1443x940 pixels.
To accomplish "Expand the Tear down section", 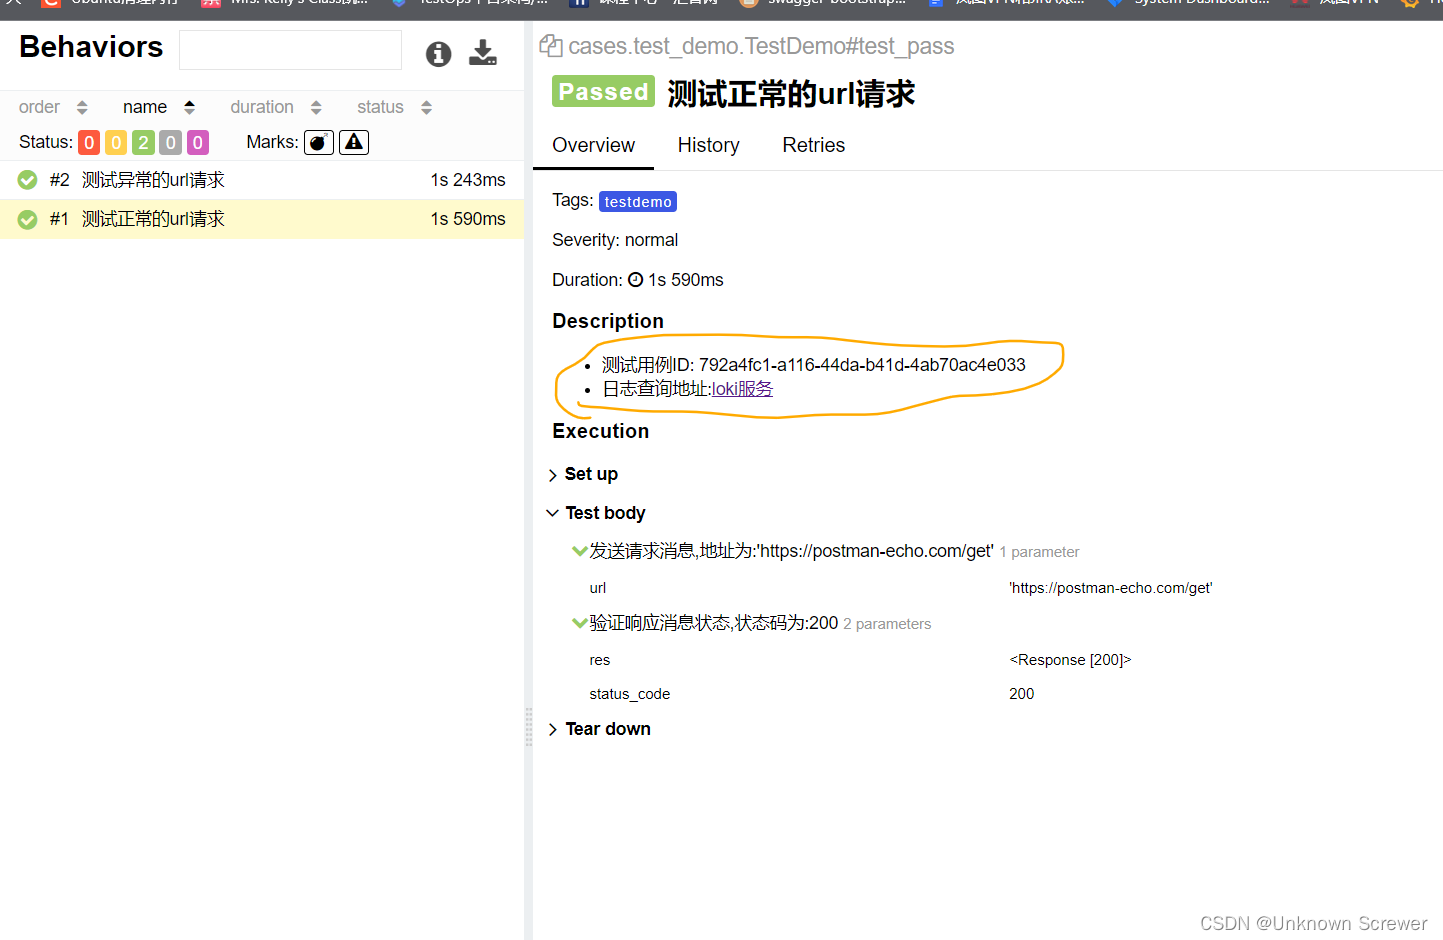I will pyautogui.click(x=599, y=729).
